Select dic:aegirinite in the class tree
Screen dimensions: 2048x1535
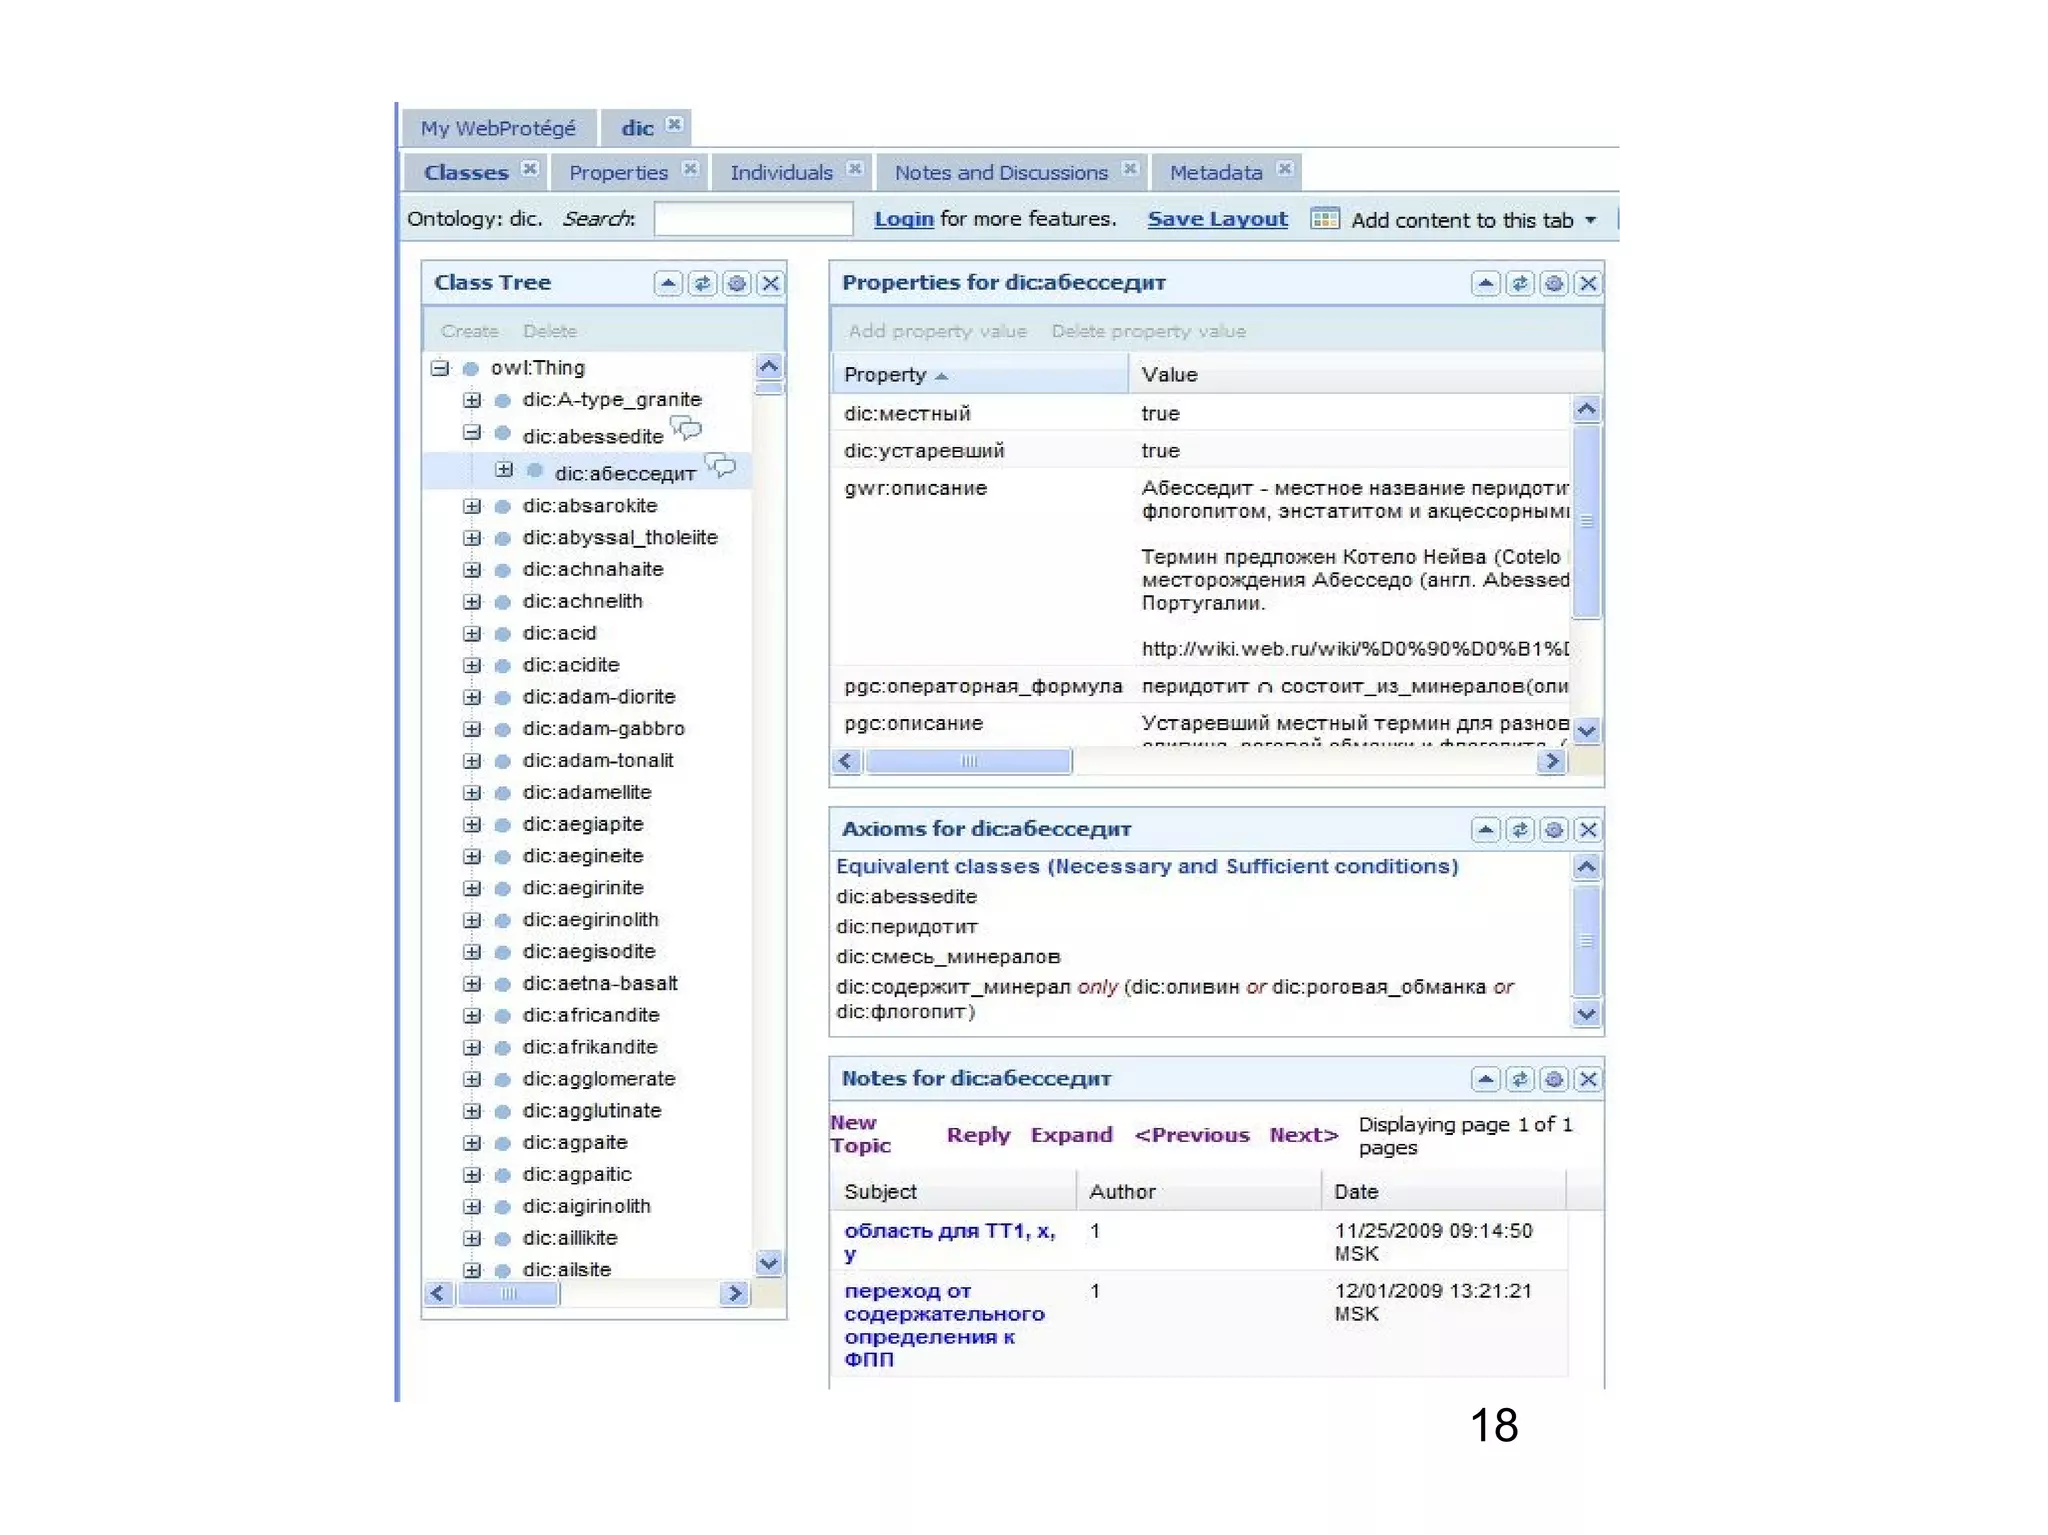[x=582, y=888]
